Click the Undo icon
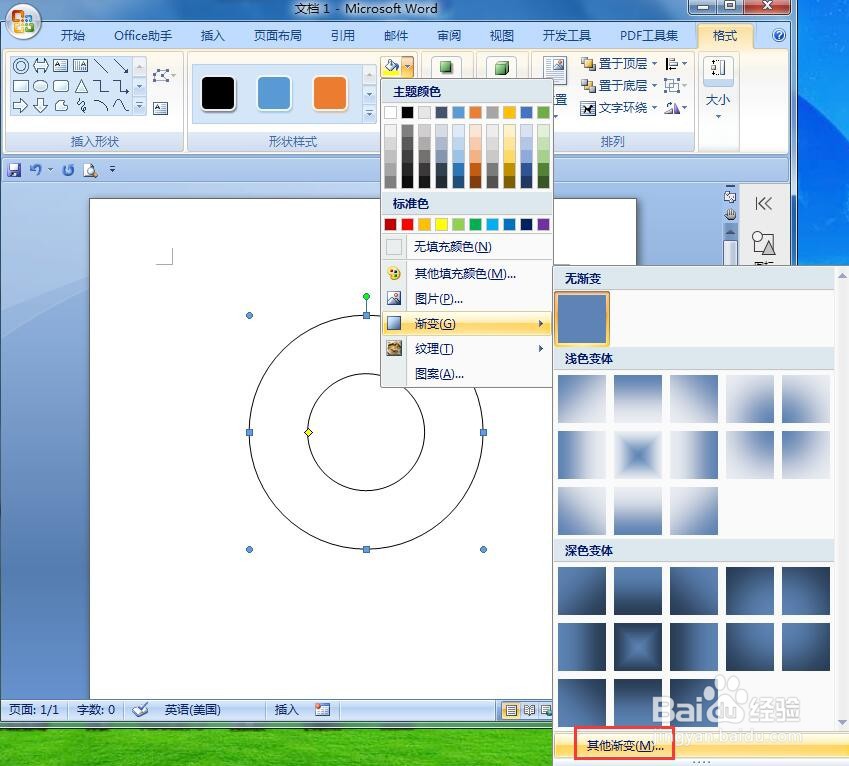The height and width of the screenshot is (766, 849). [36, 170]
